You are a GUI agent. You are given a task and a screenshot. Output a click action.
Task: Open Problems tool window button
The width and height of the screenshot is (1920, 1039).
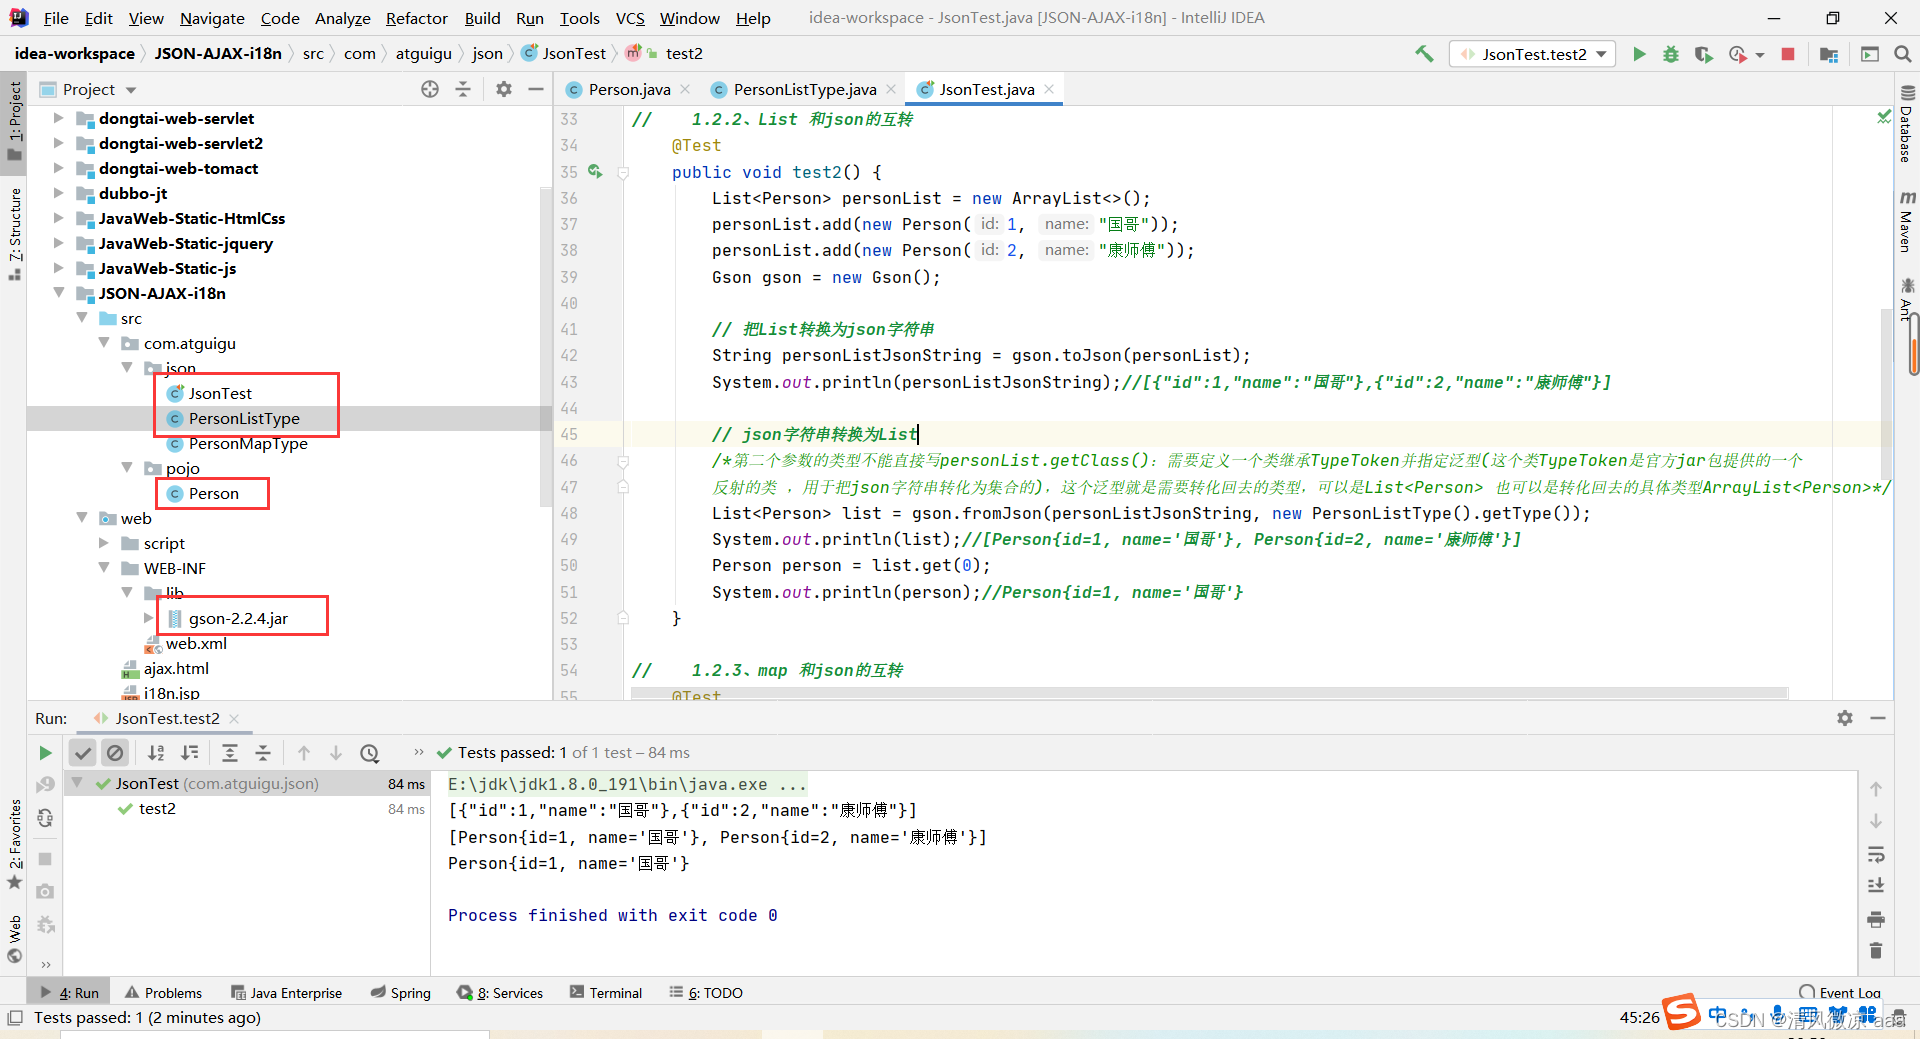pos(164,993)
